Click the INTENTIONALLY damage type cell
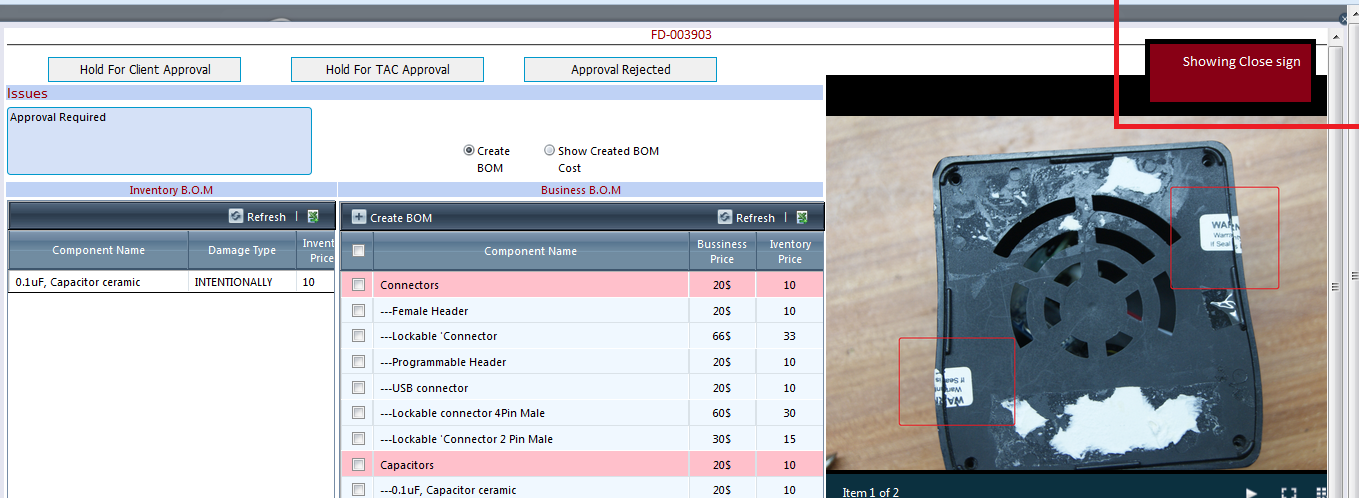This screenshot has height=498, width=1359. [242, 282]
